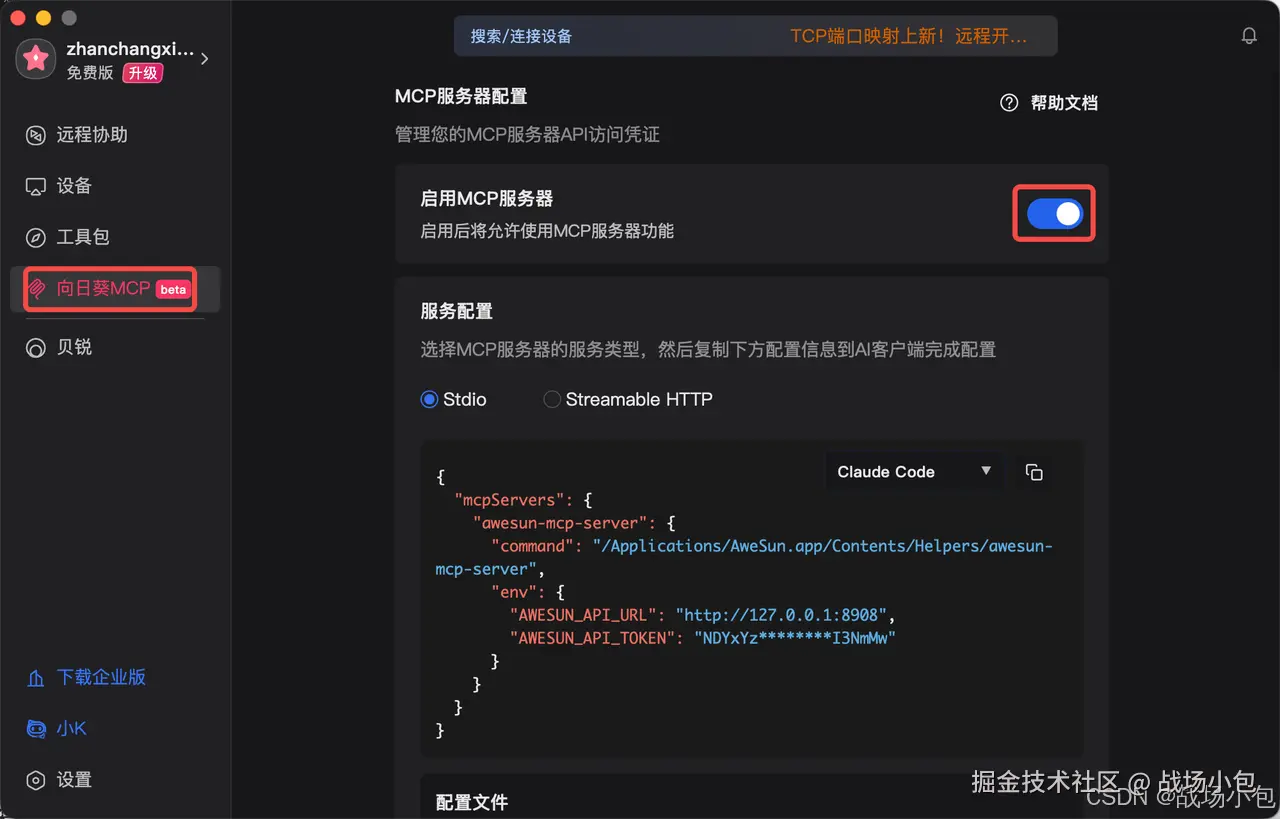Select the 设备 devices section

point(77,186)
